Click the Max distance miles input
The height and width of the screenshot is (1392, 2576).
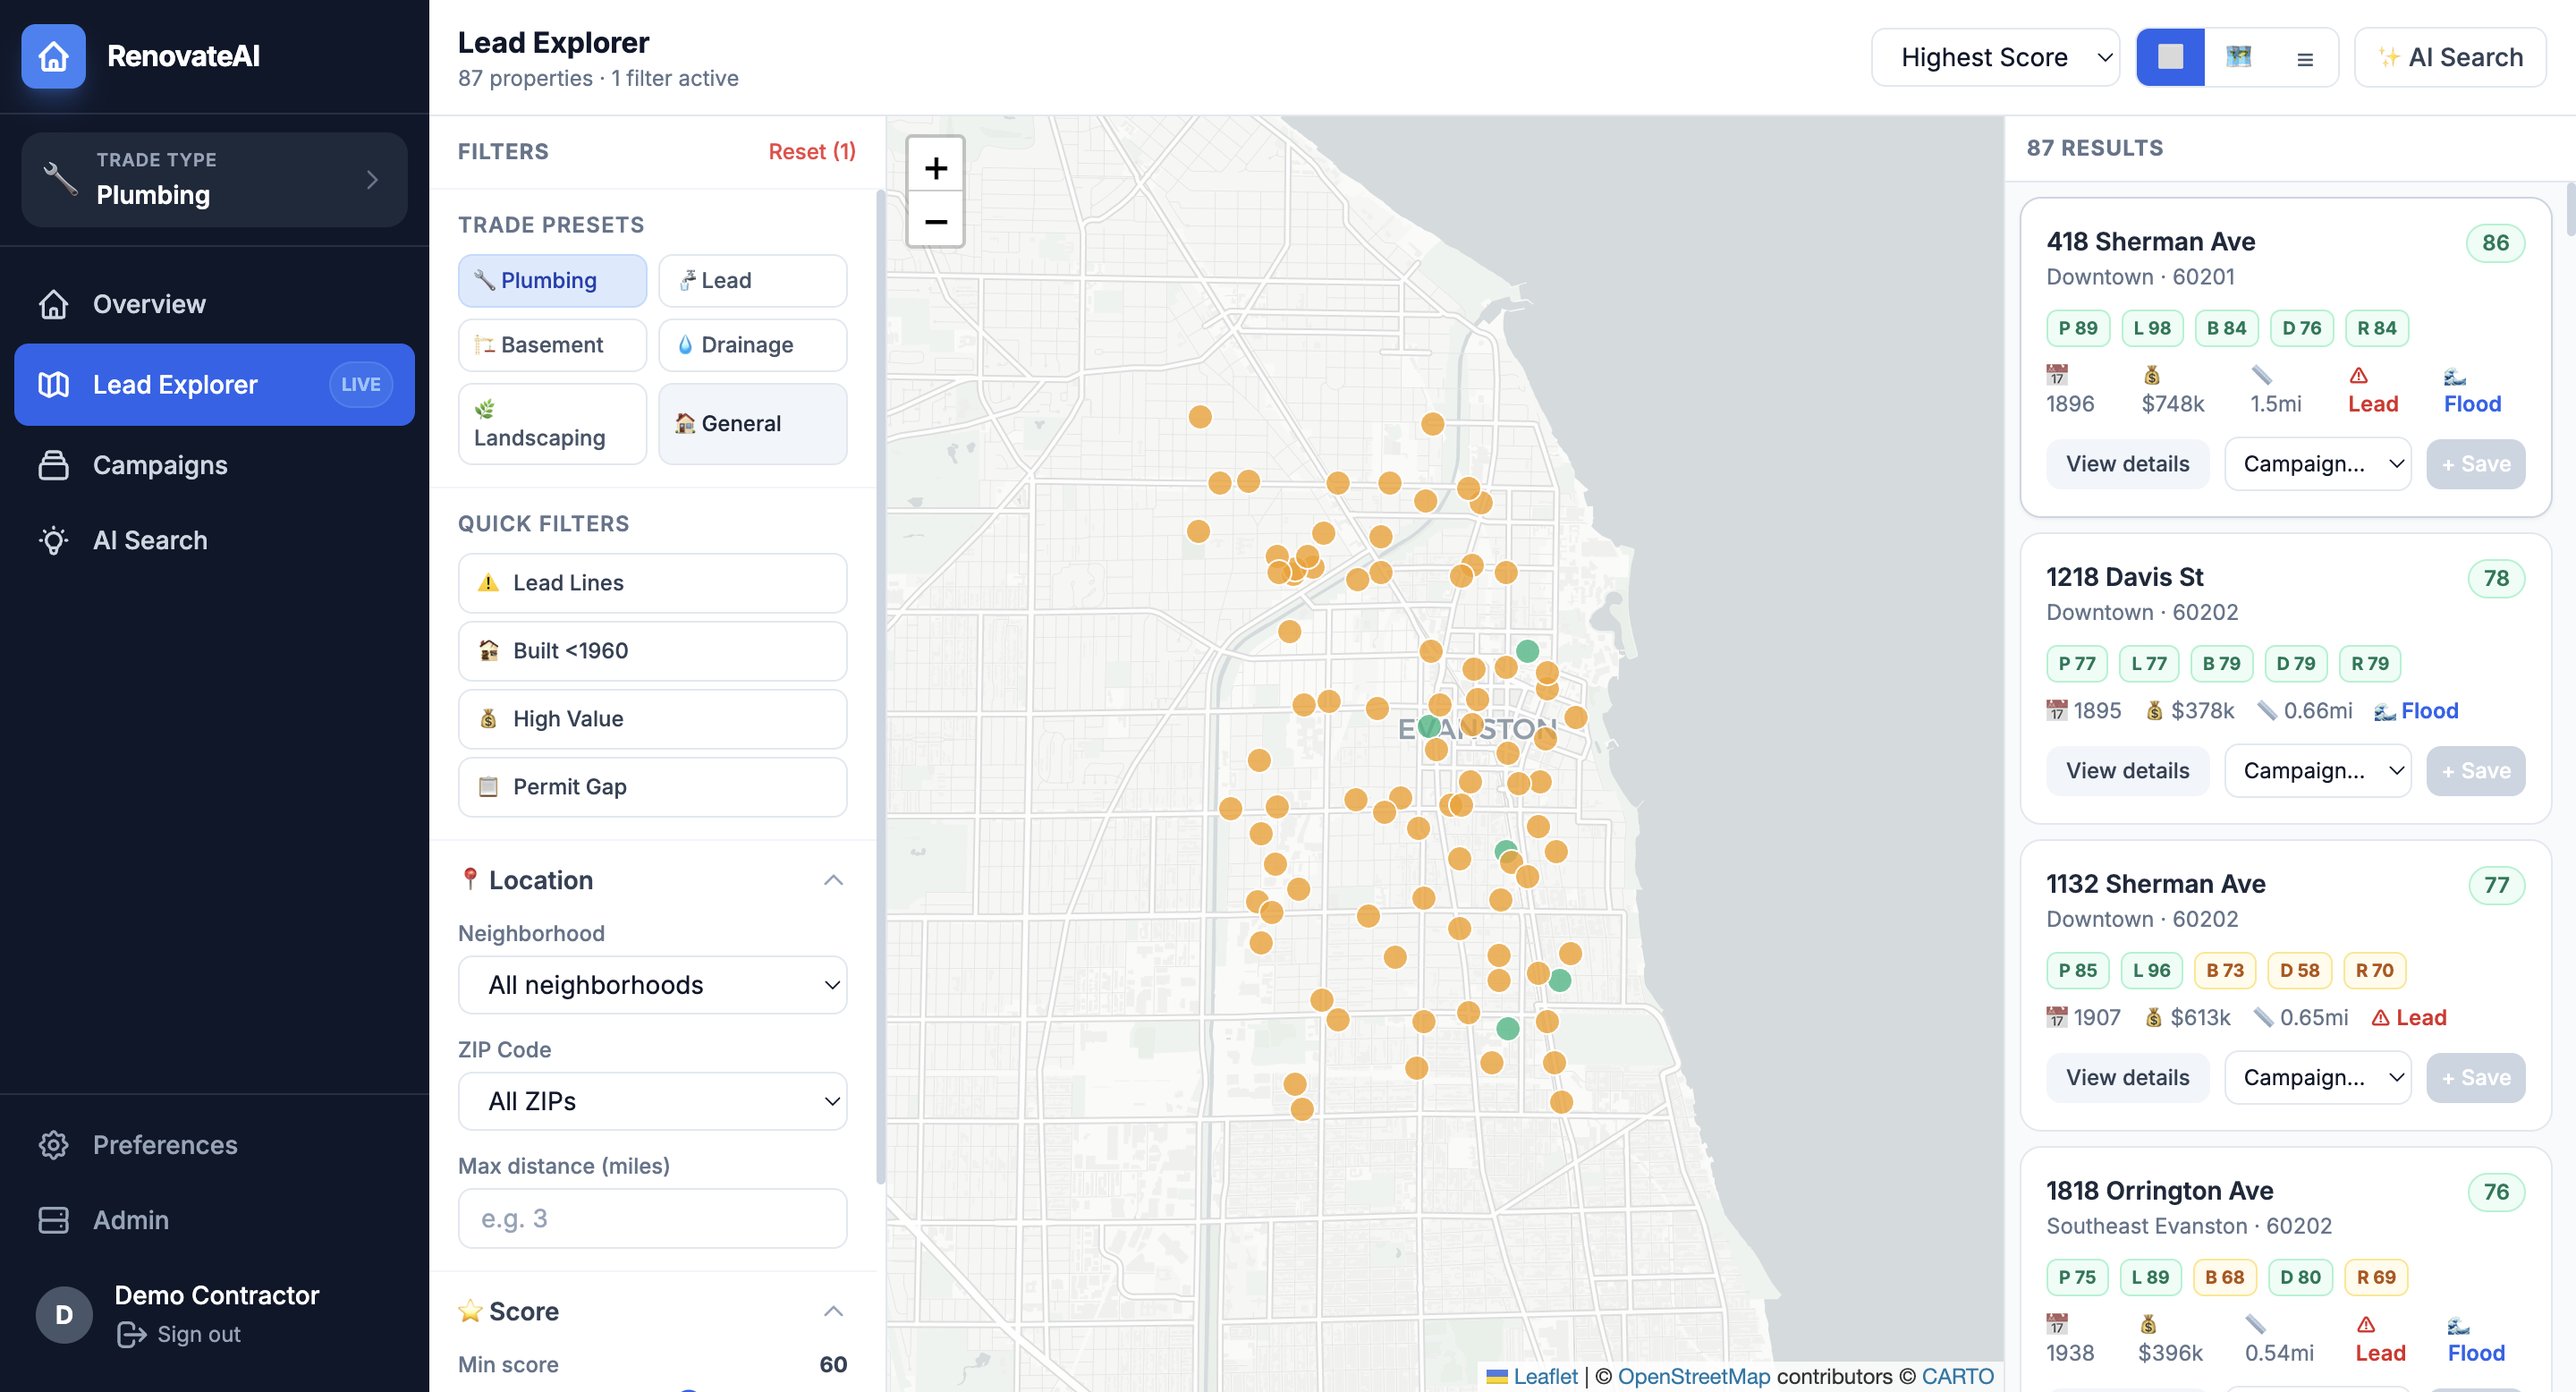pyautogui.click(x=652, y=1218)
